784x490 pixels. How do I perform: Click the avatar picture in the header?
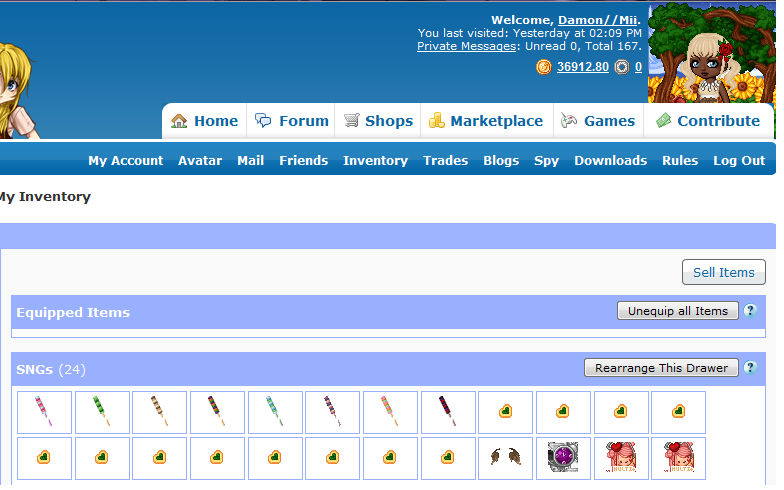click(x=710, y=55)
